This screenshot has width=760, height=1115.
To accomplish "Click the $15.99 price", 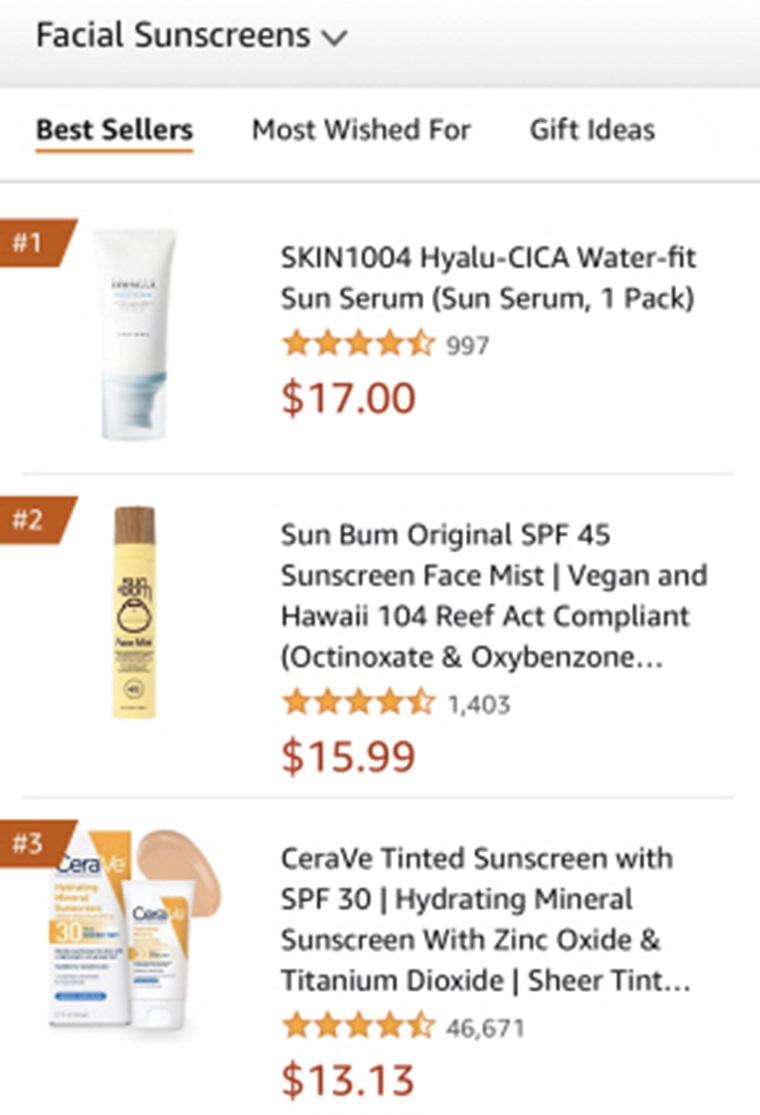I will [348, 756].
